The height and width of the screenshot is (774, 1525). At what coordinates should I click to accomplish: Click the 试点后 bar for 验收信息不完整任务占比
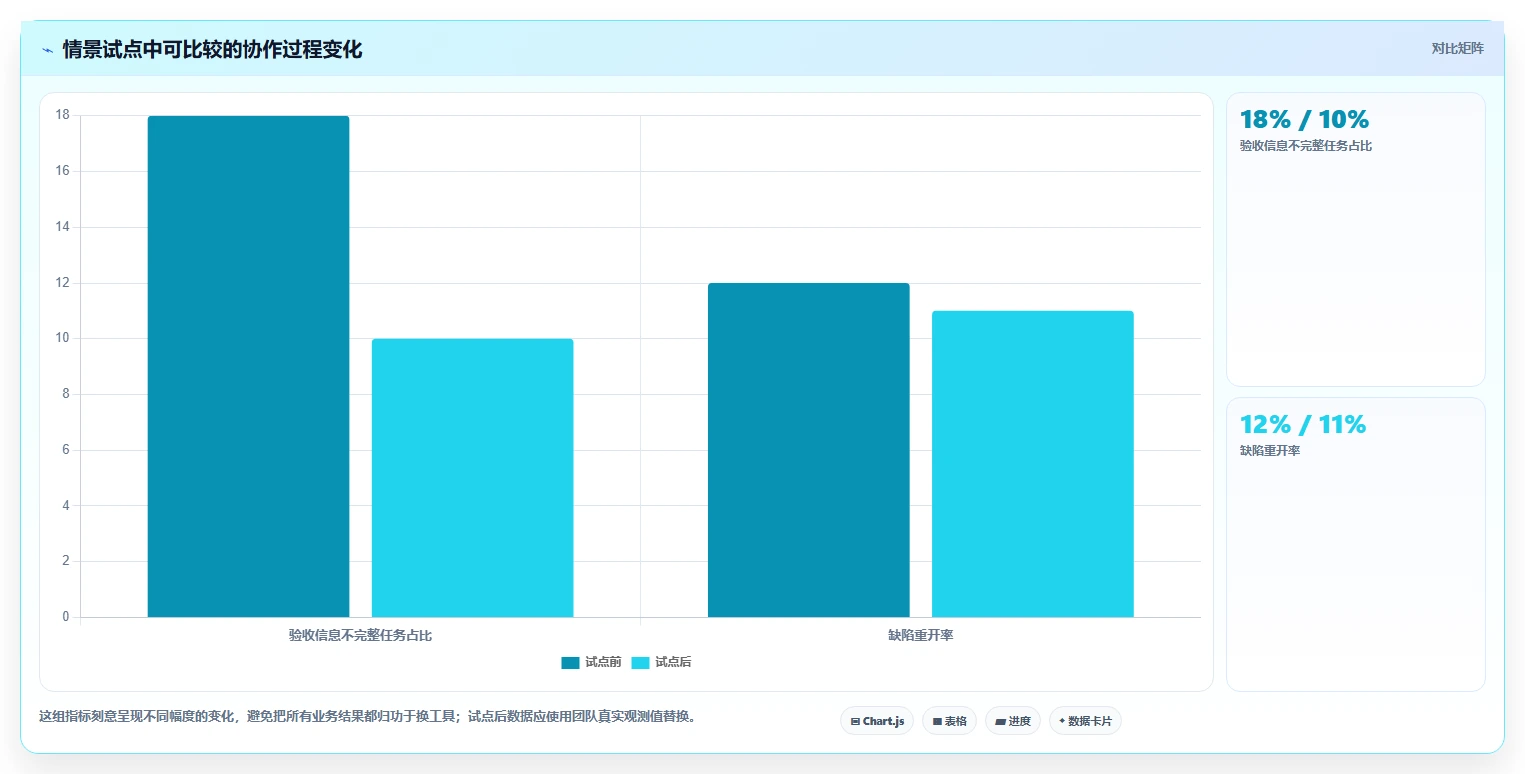click(x=472, y=478)
